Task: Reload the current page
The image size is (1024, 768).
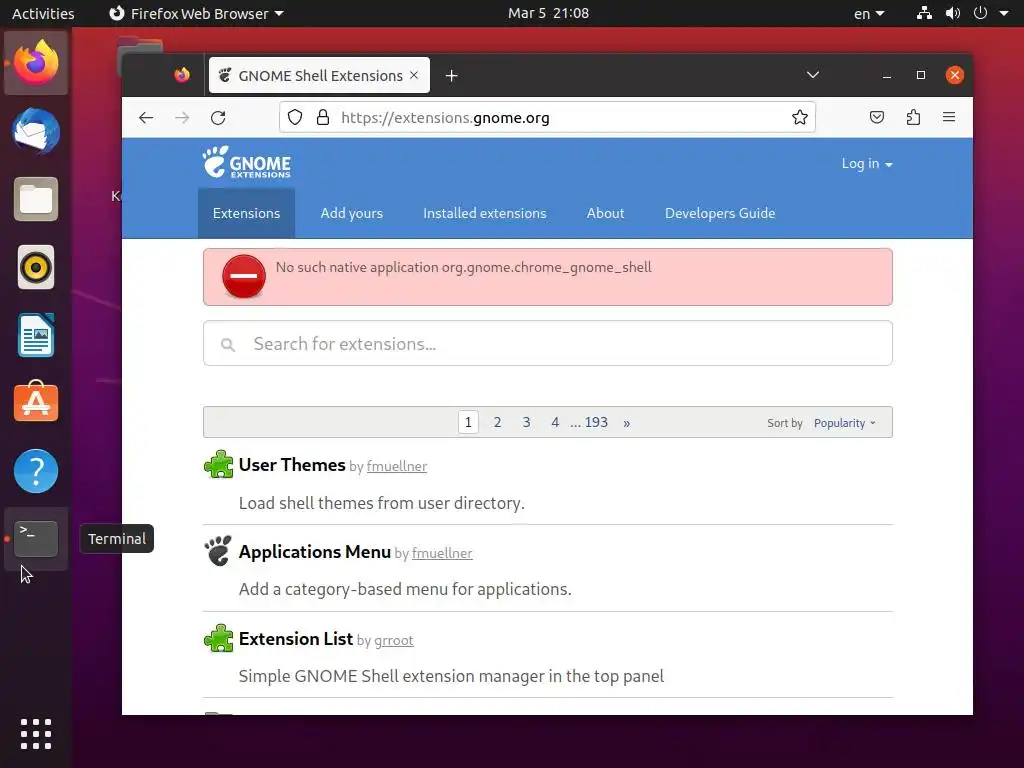Action: 218,118
